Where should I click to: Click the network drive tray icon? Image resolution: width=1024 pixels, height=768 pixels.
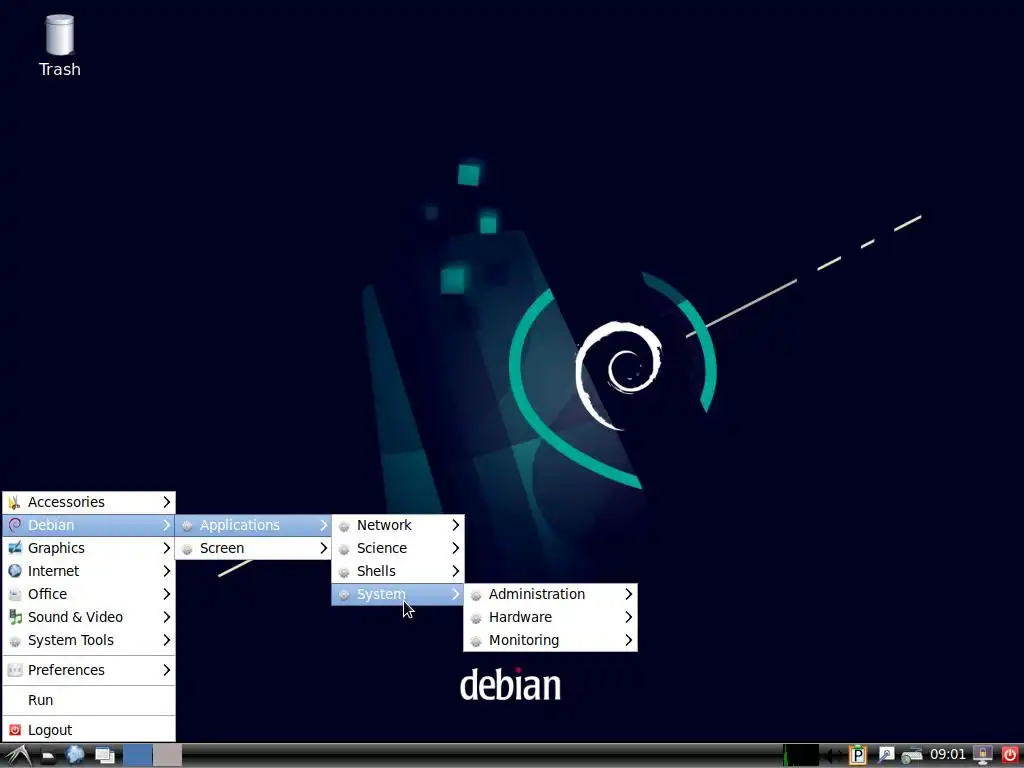912,756
